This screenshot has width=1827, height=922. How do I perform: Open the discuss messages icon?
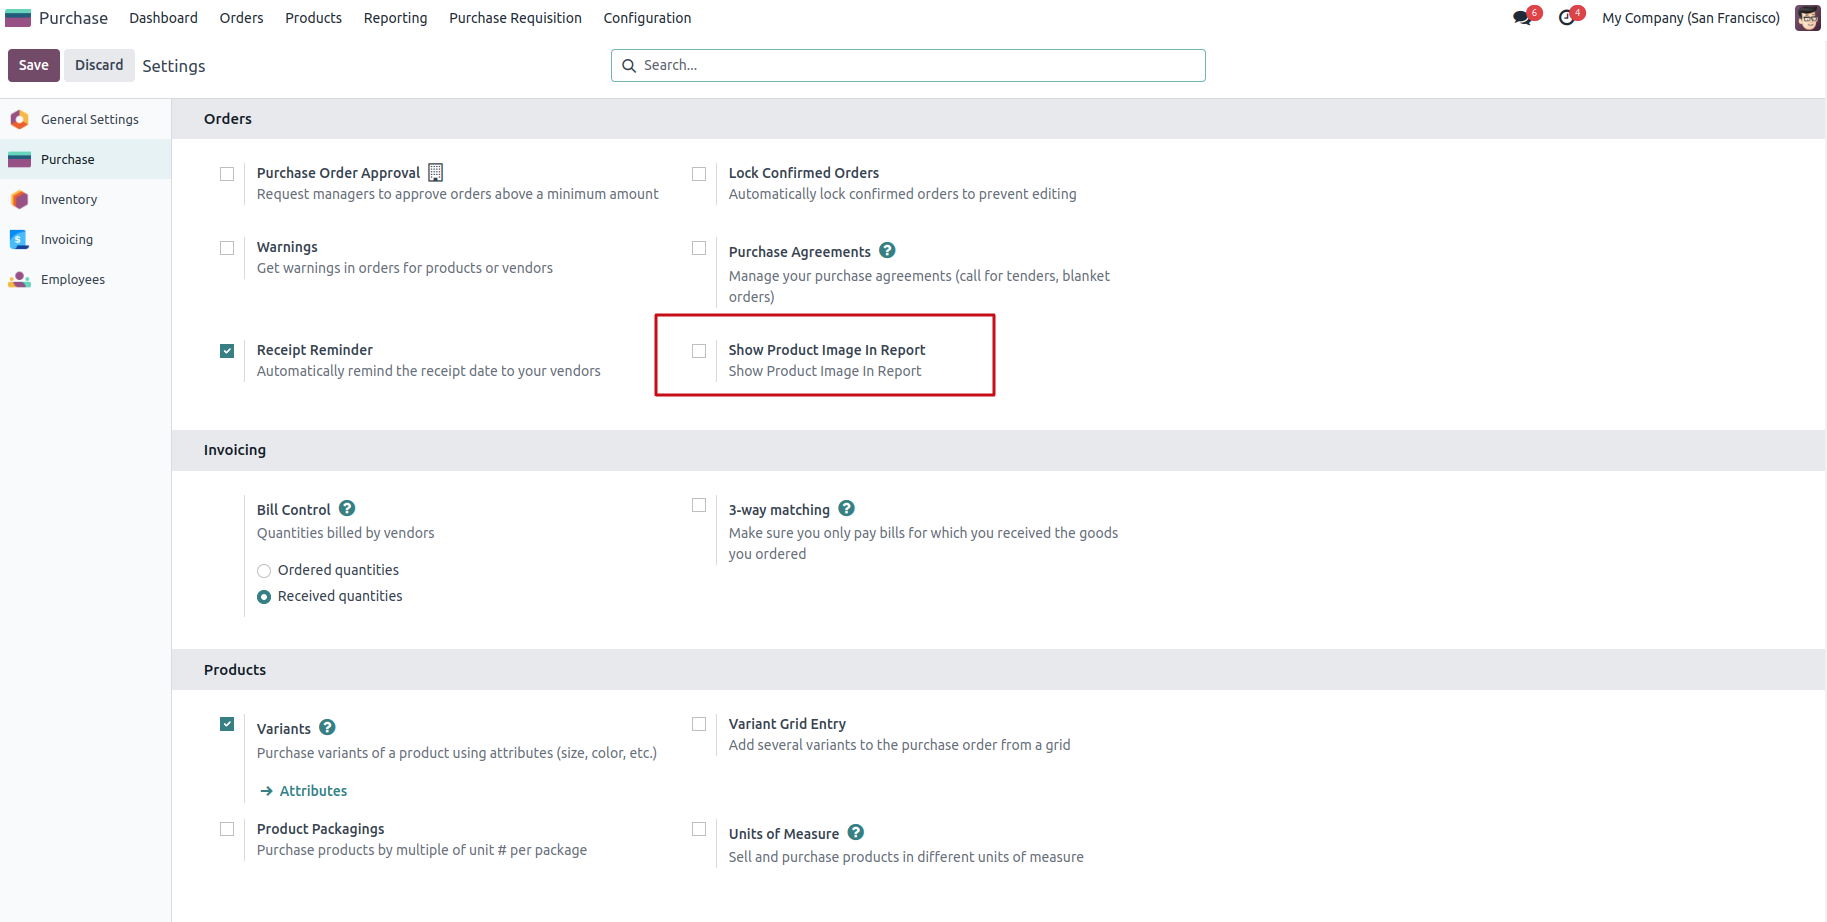coord(1522,18)
